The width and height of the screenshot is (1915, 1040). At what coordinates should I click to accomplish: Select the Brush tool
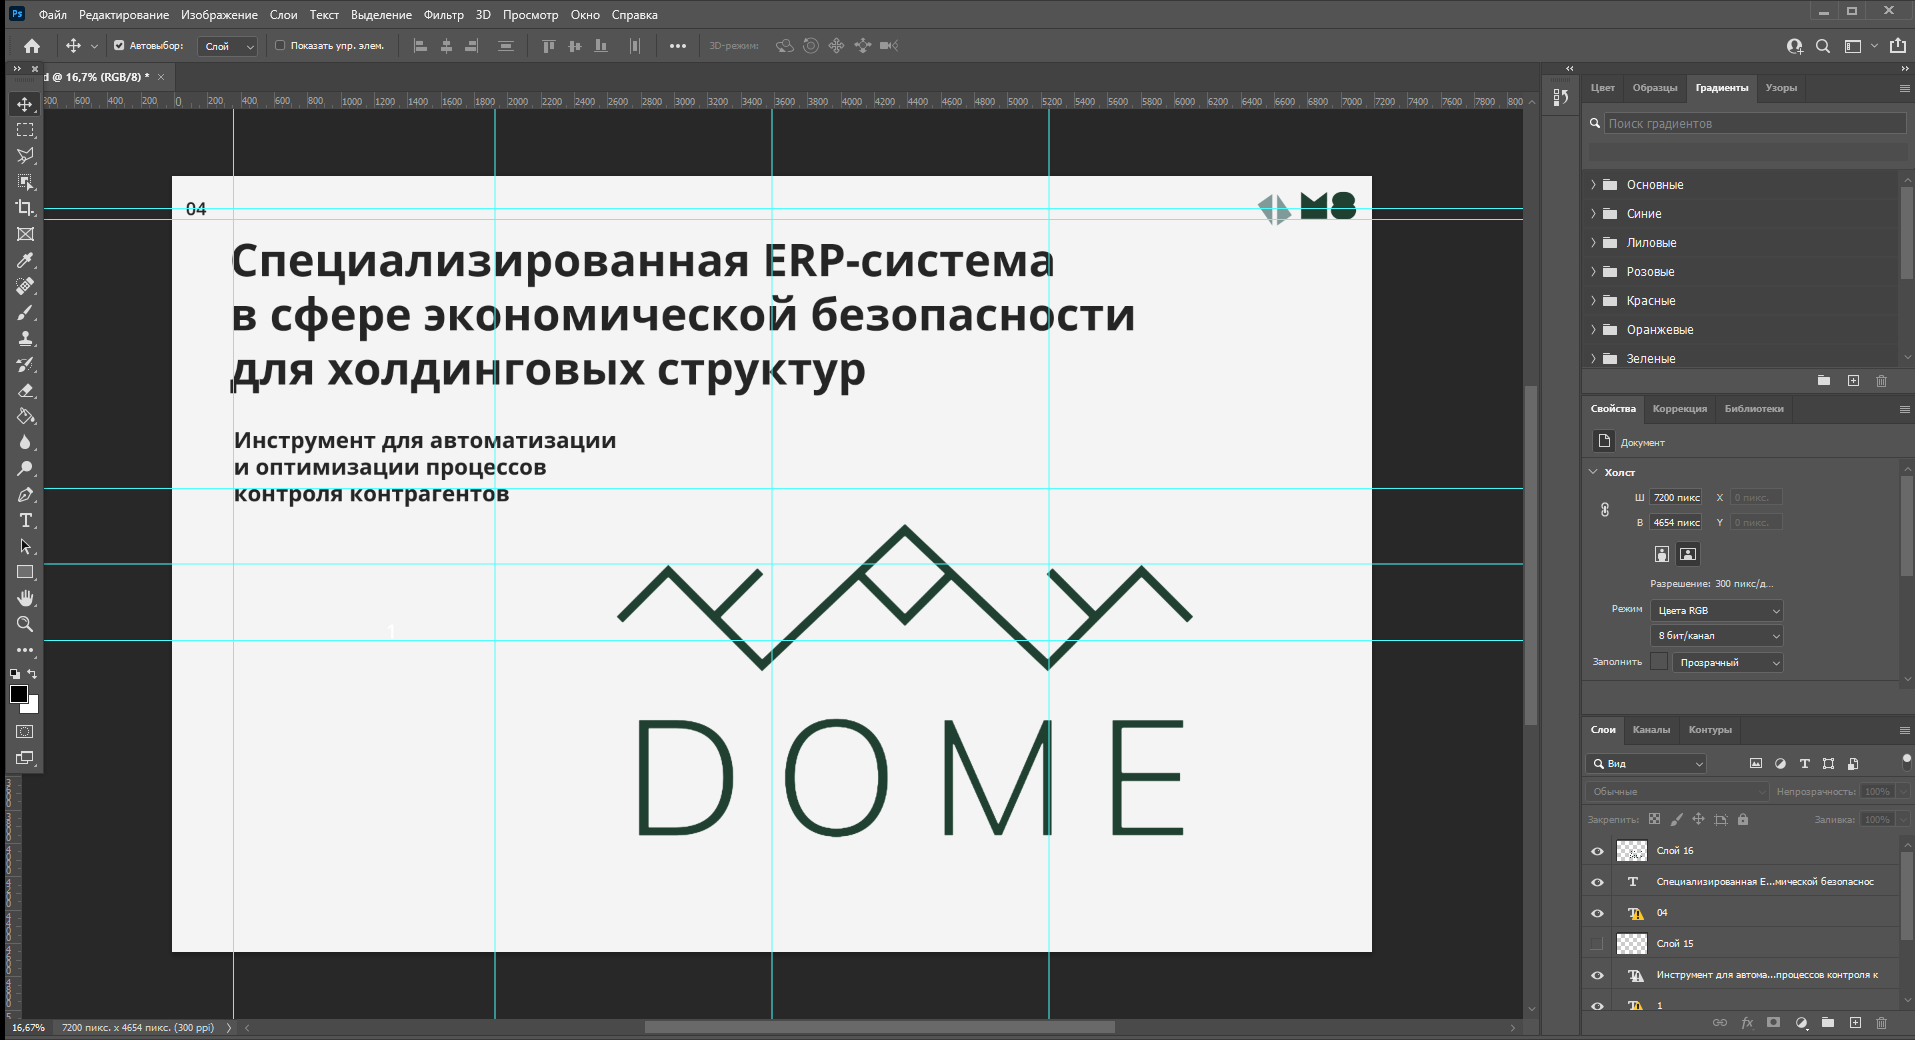point(25,312)
